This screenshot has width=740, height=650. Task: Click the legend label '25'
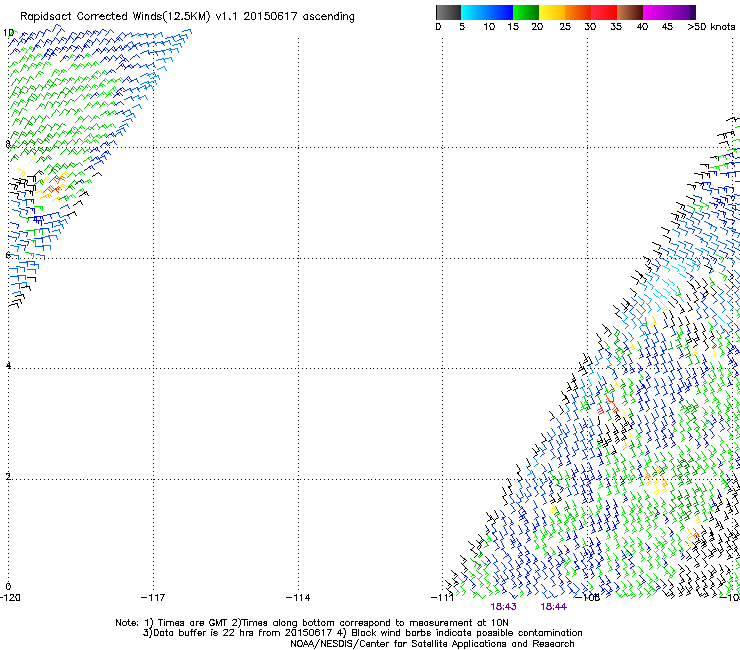[x=565, y=26]
